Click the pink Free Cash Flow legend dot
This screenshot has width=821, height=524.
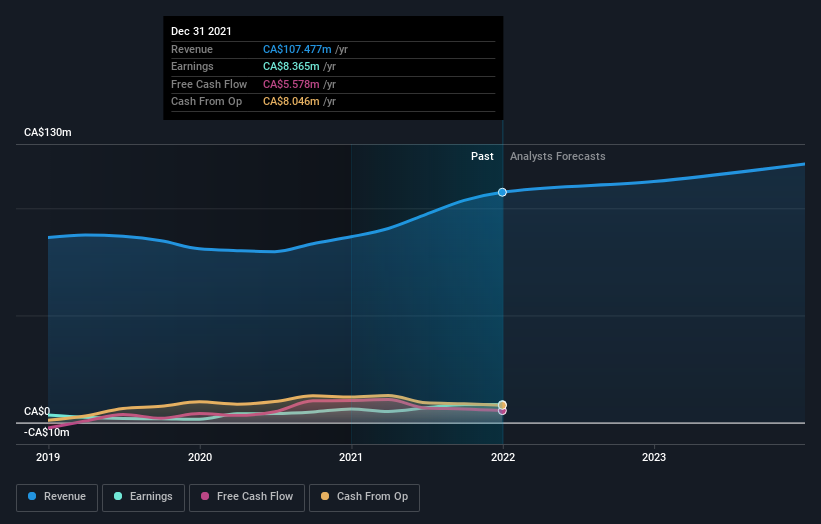point(205,496)
